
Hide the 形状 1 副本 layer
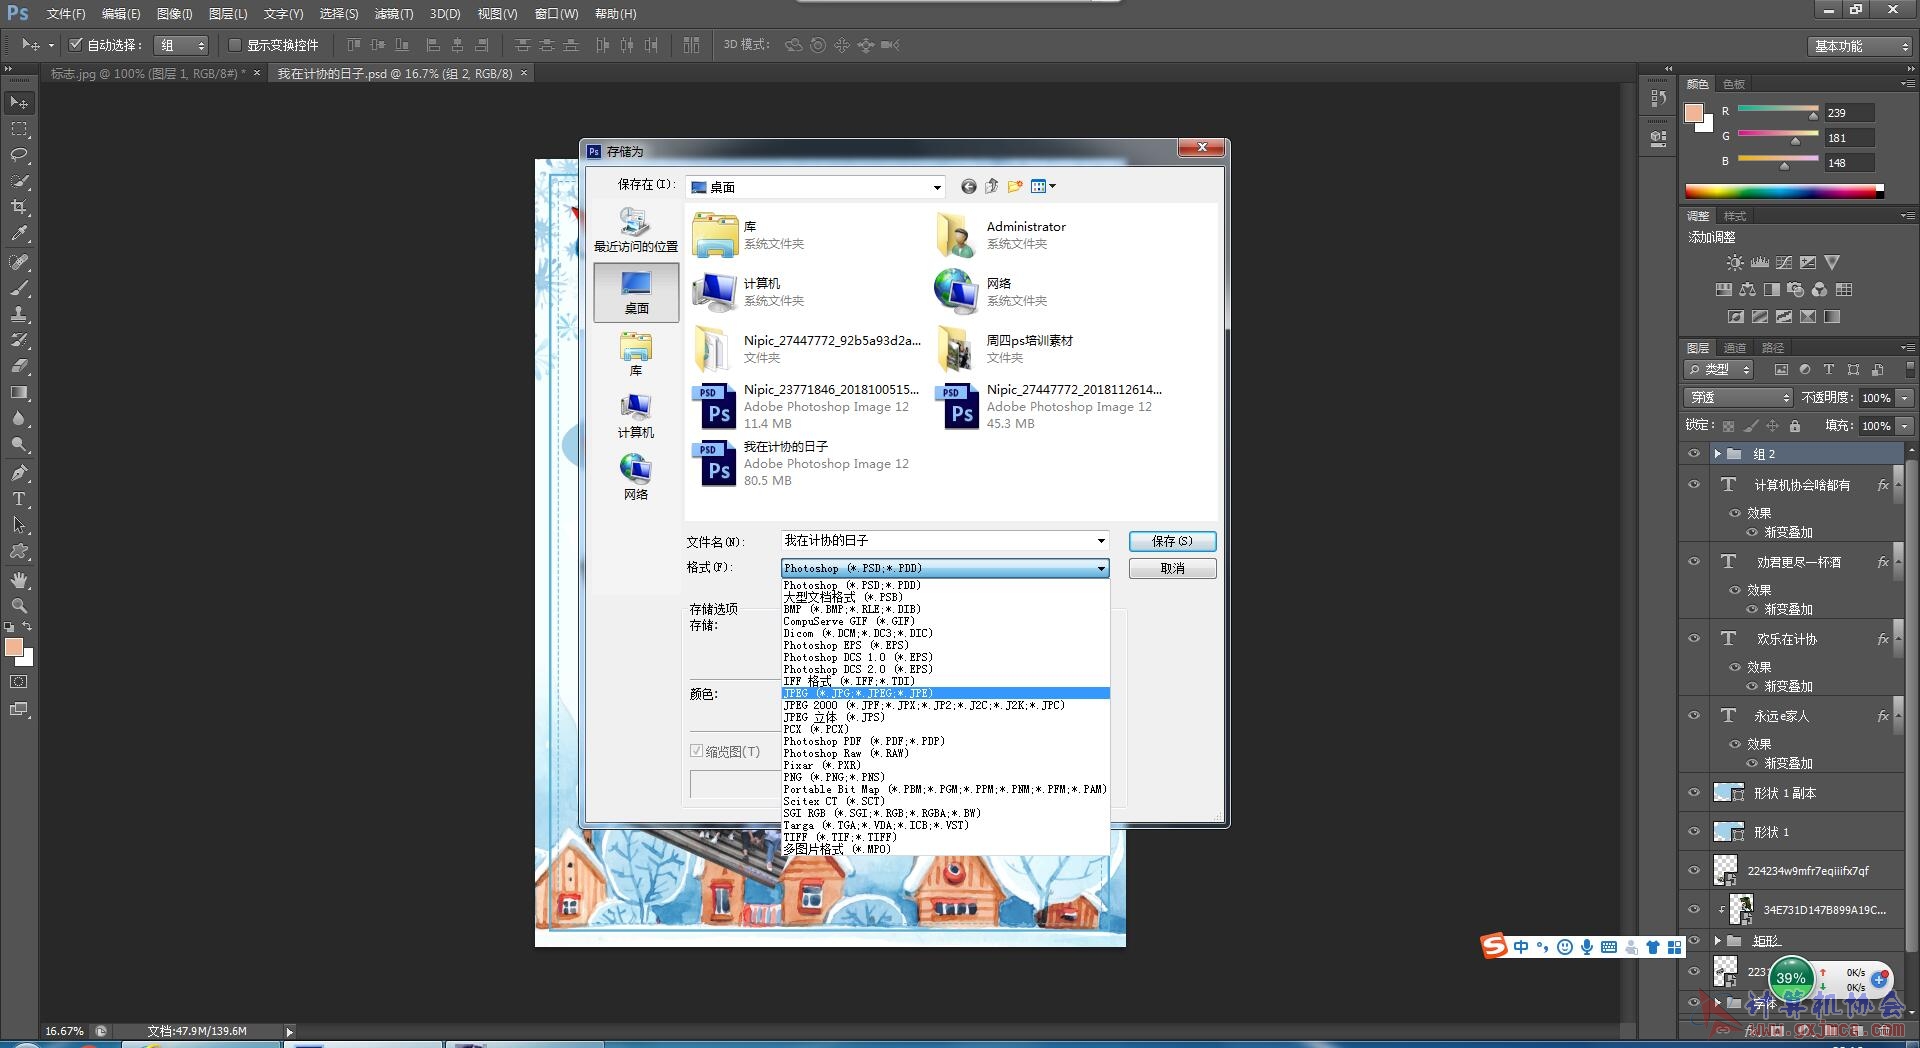[x=1694, y=792]
